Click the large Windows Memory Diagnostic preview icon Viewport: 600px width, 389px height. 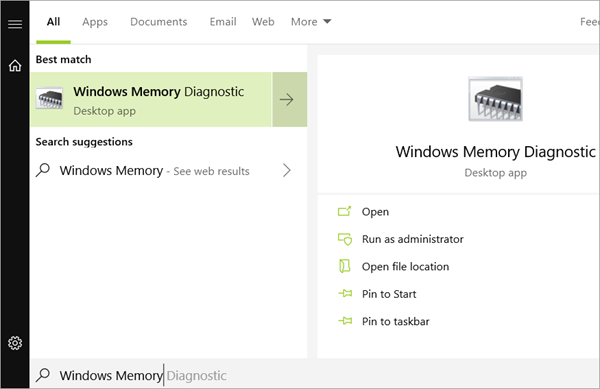click(496, 99)
